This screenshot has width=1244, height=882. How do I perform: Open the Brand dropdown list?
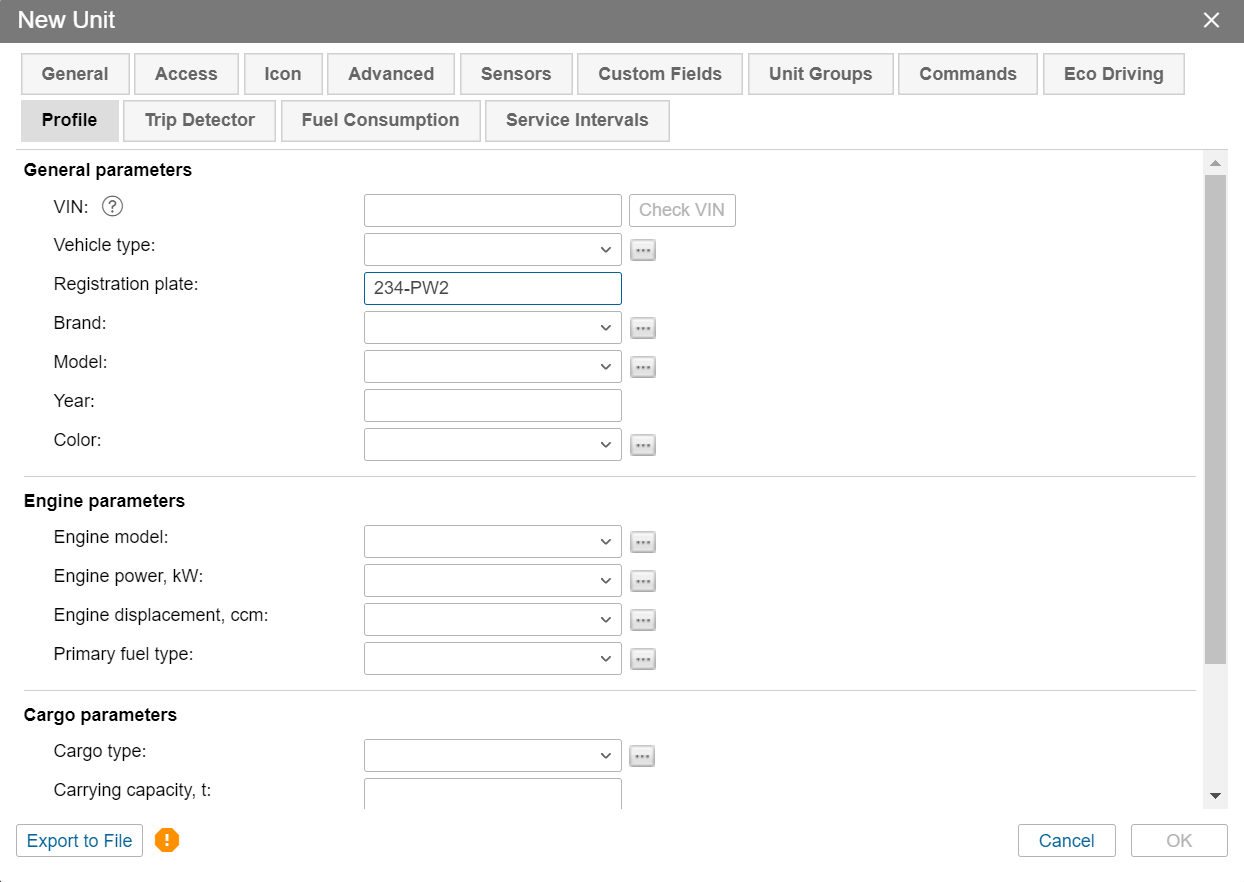click(x=493, y=327)
